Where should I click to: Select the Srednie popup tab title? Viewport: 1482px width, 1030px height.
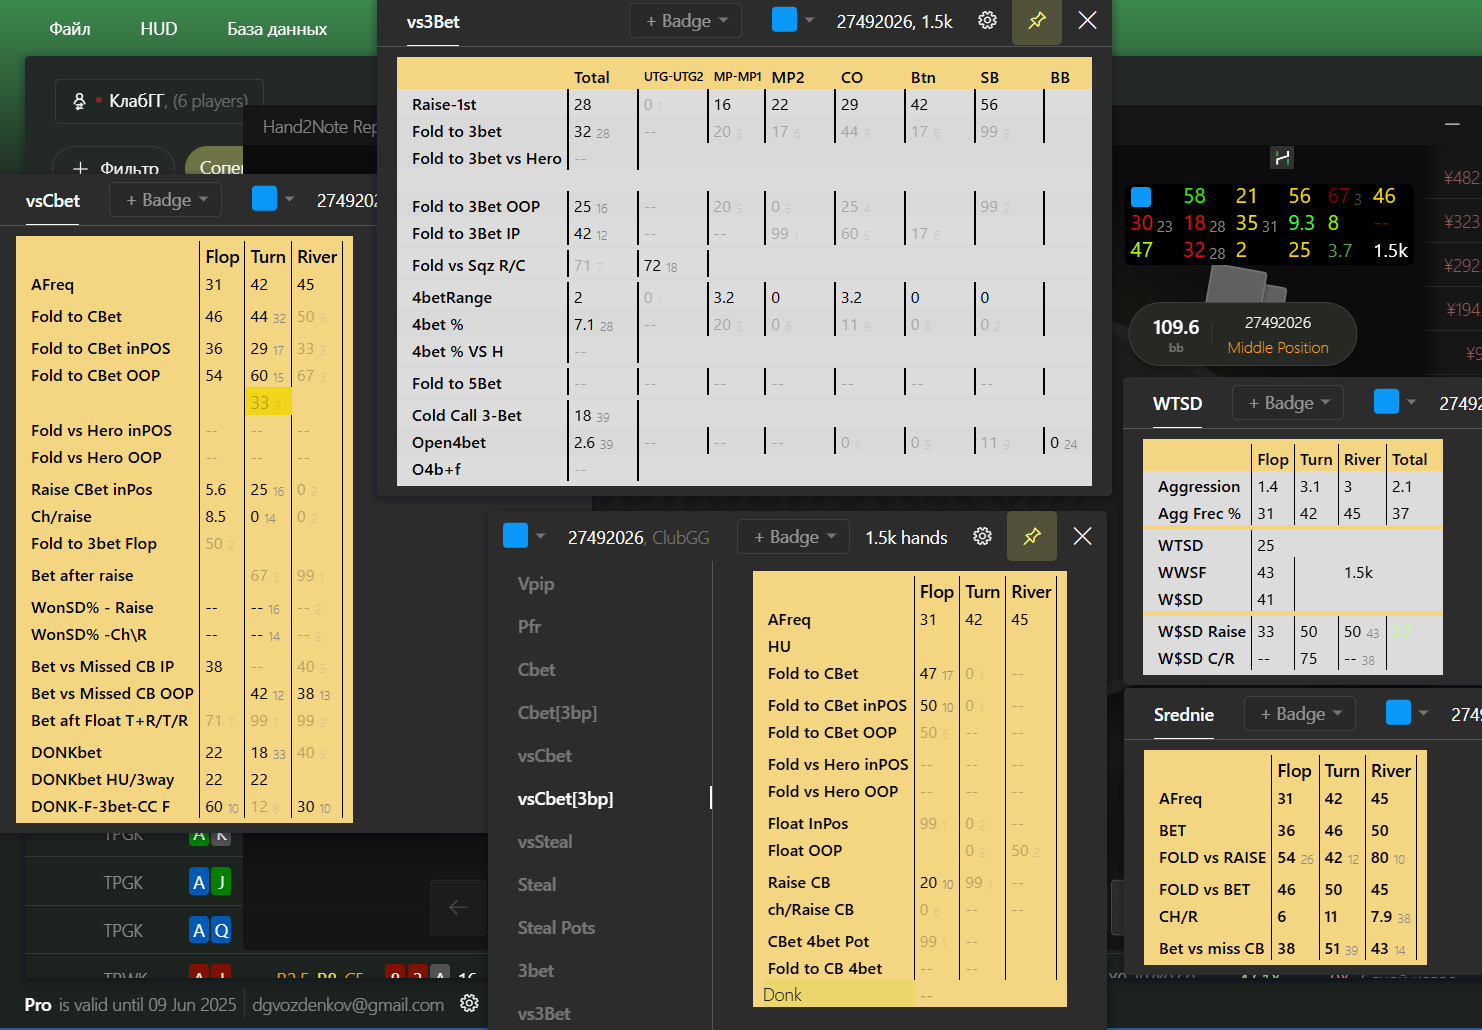[x=1184, y=715]
